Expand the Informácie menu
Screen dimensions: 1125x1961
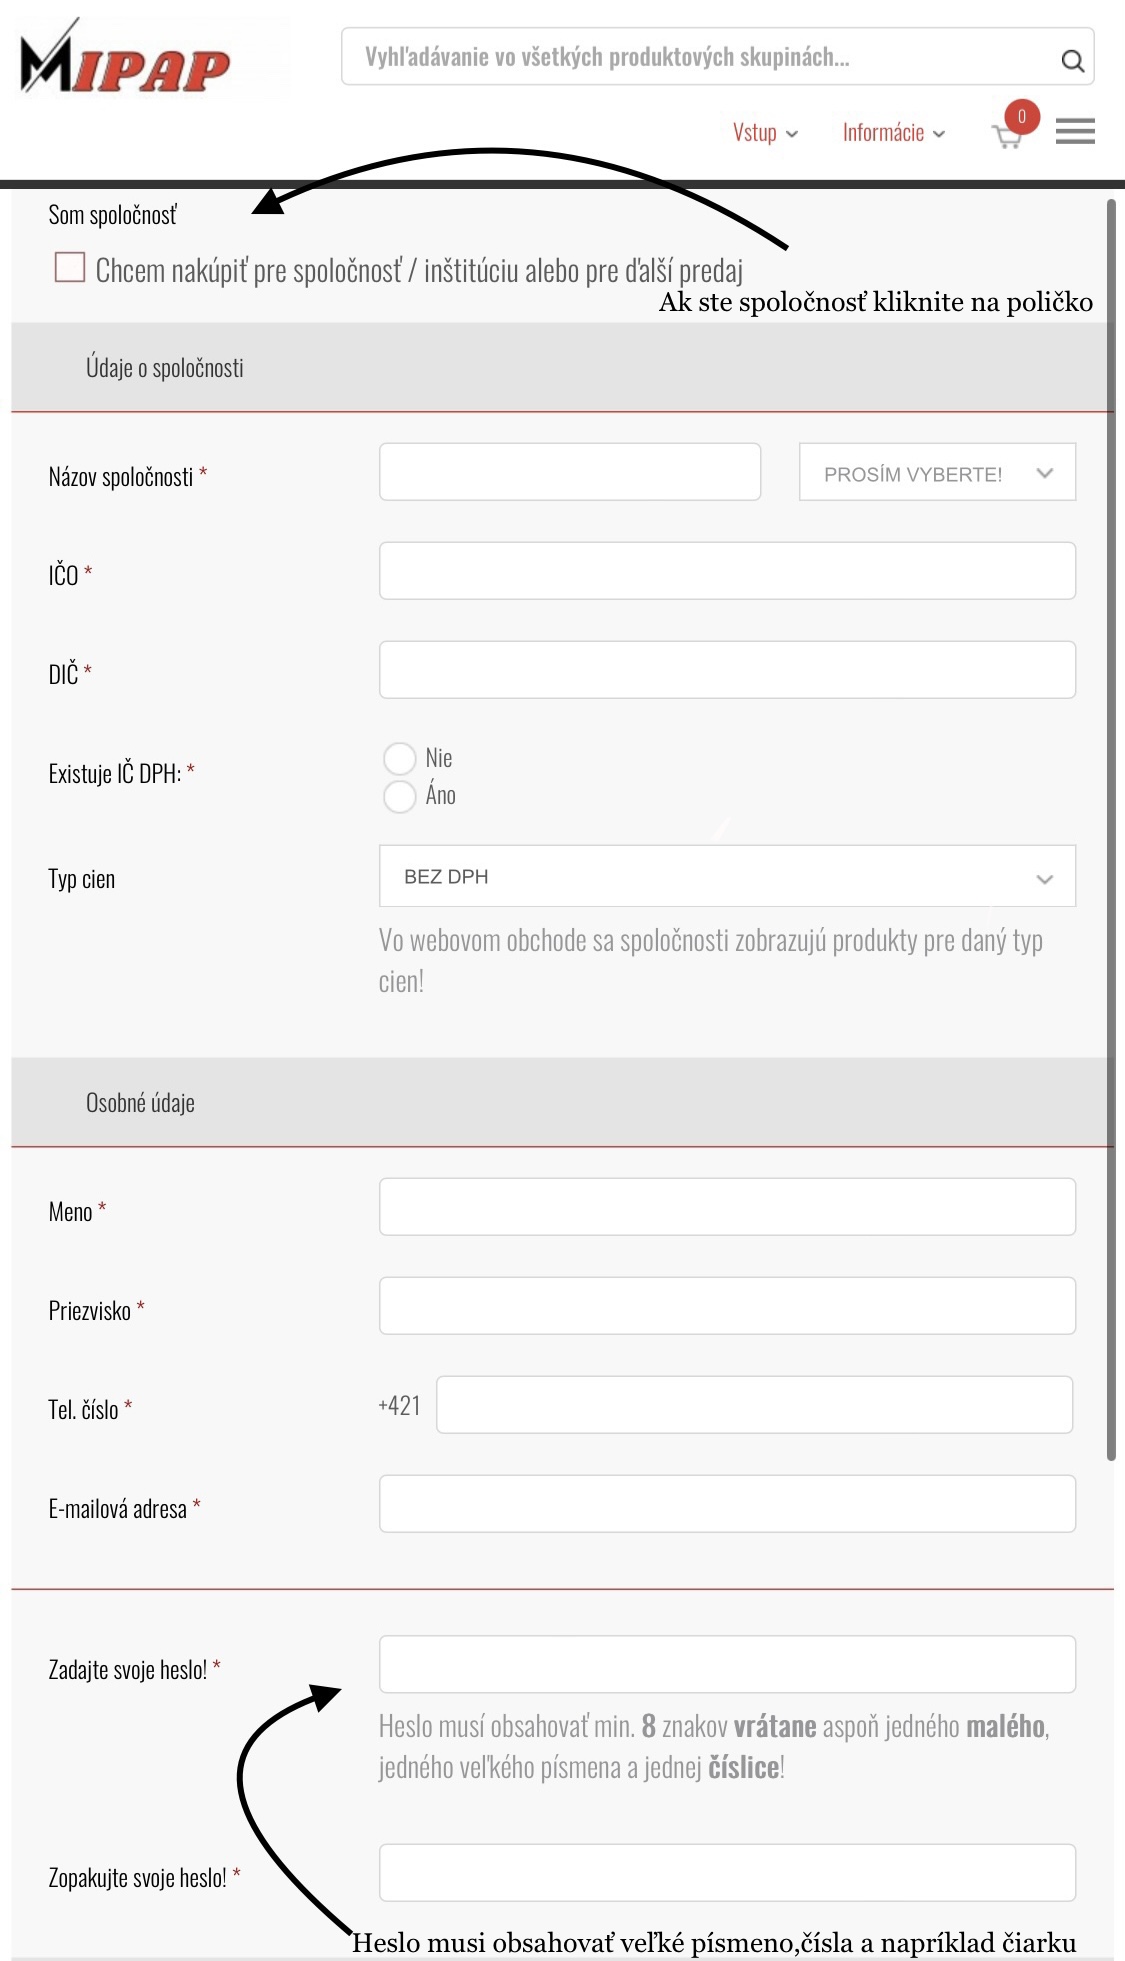(893, 133)
